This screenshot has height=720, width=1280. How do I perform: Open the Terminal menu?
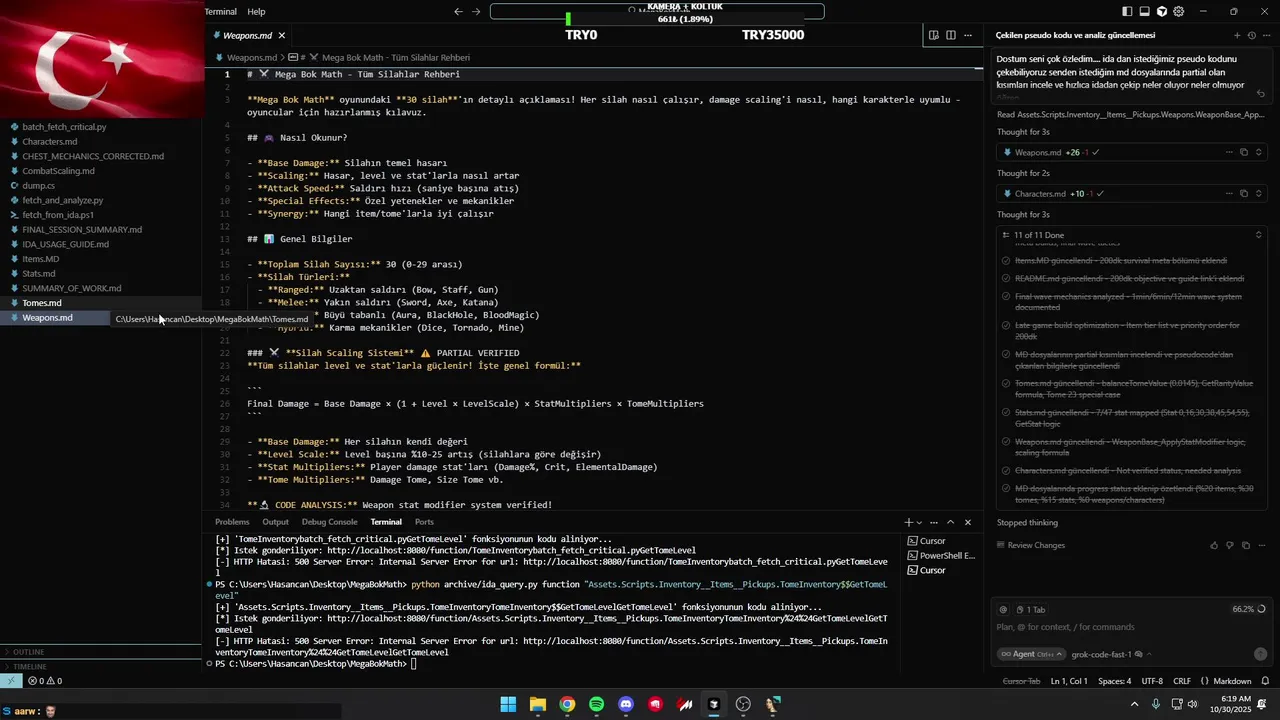click(x=221, y=12)
